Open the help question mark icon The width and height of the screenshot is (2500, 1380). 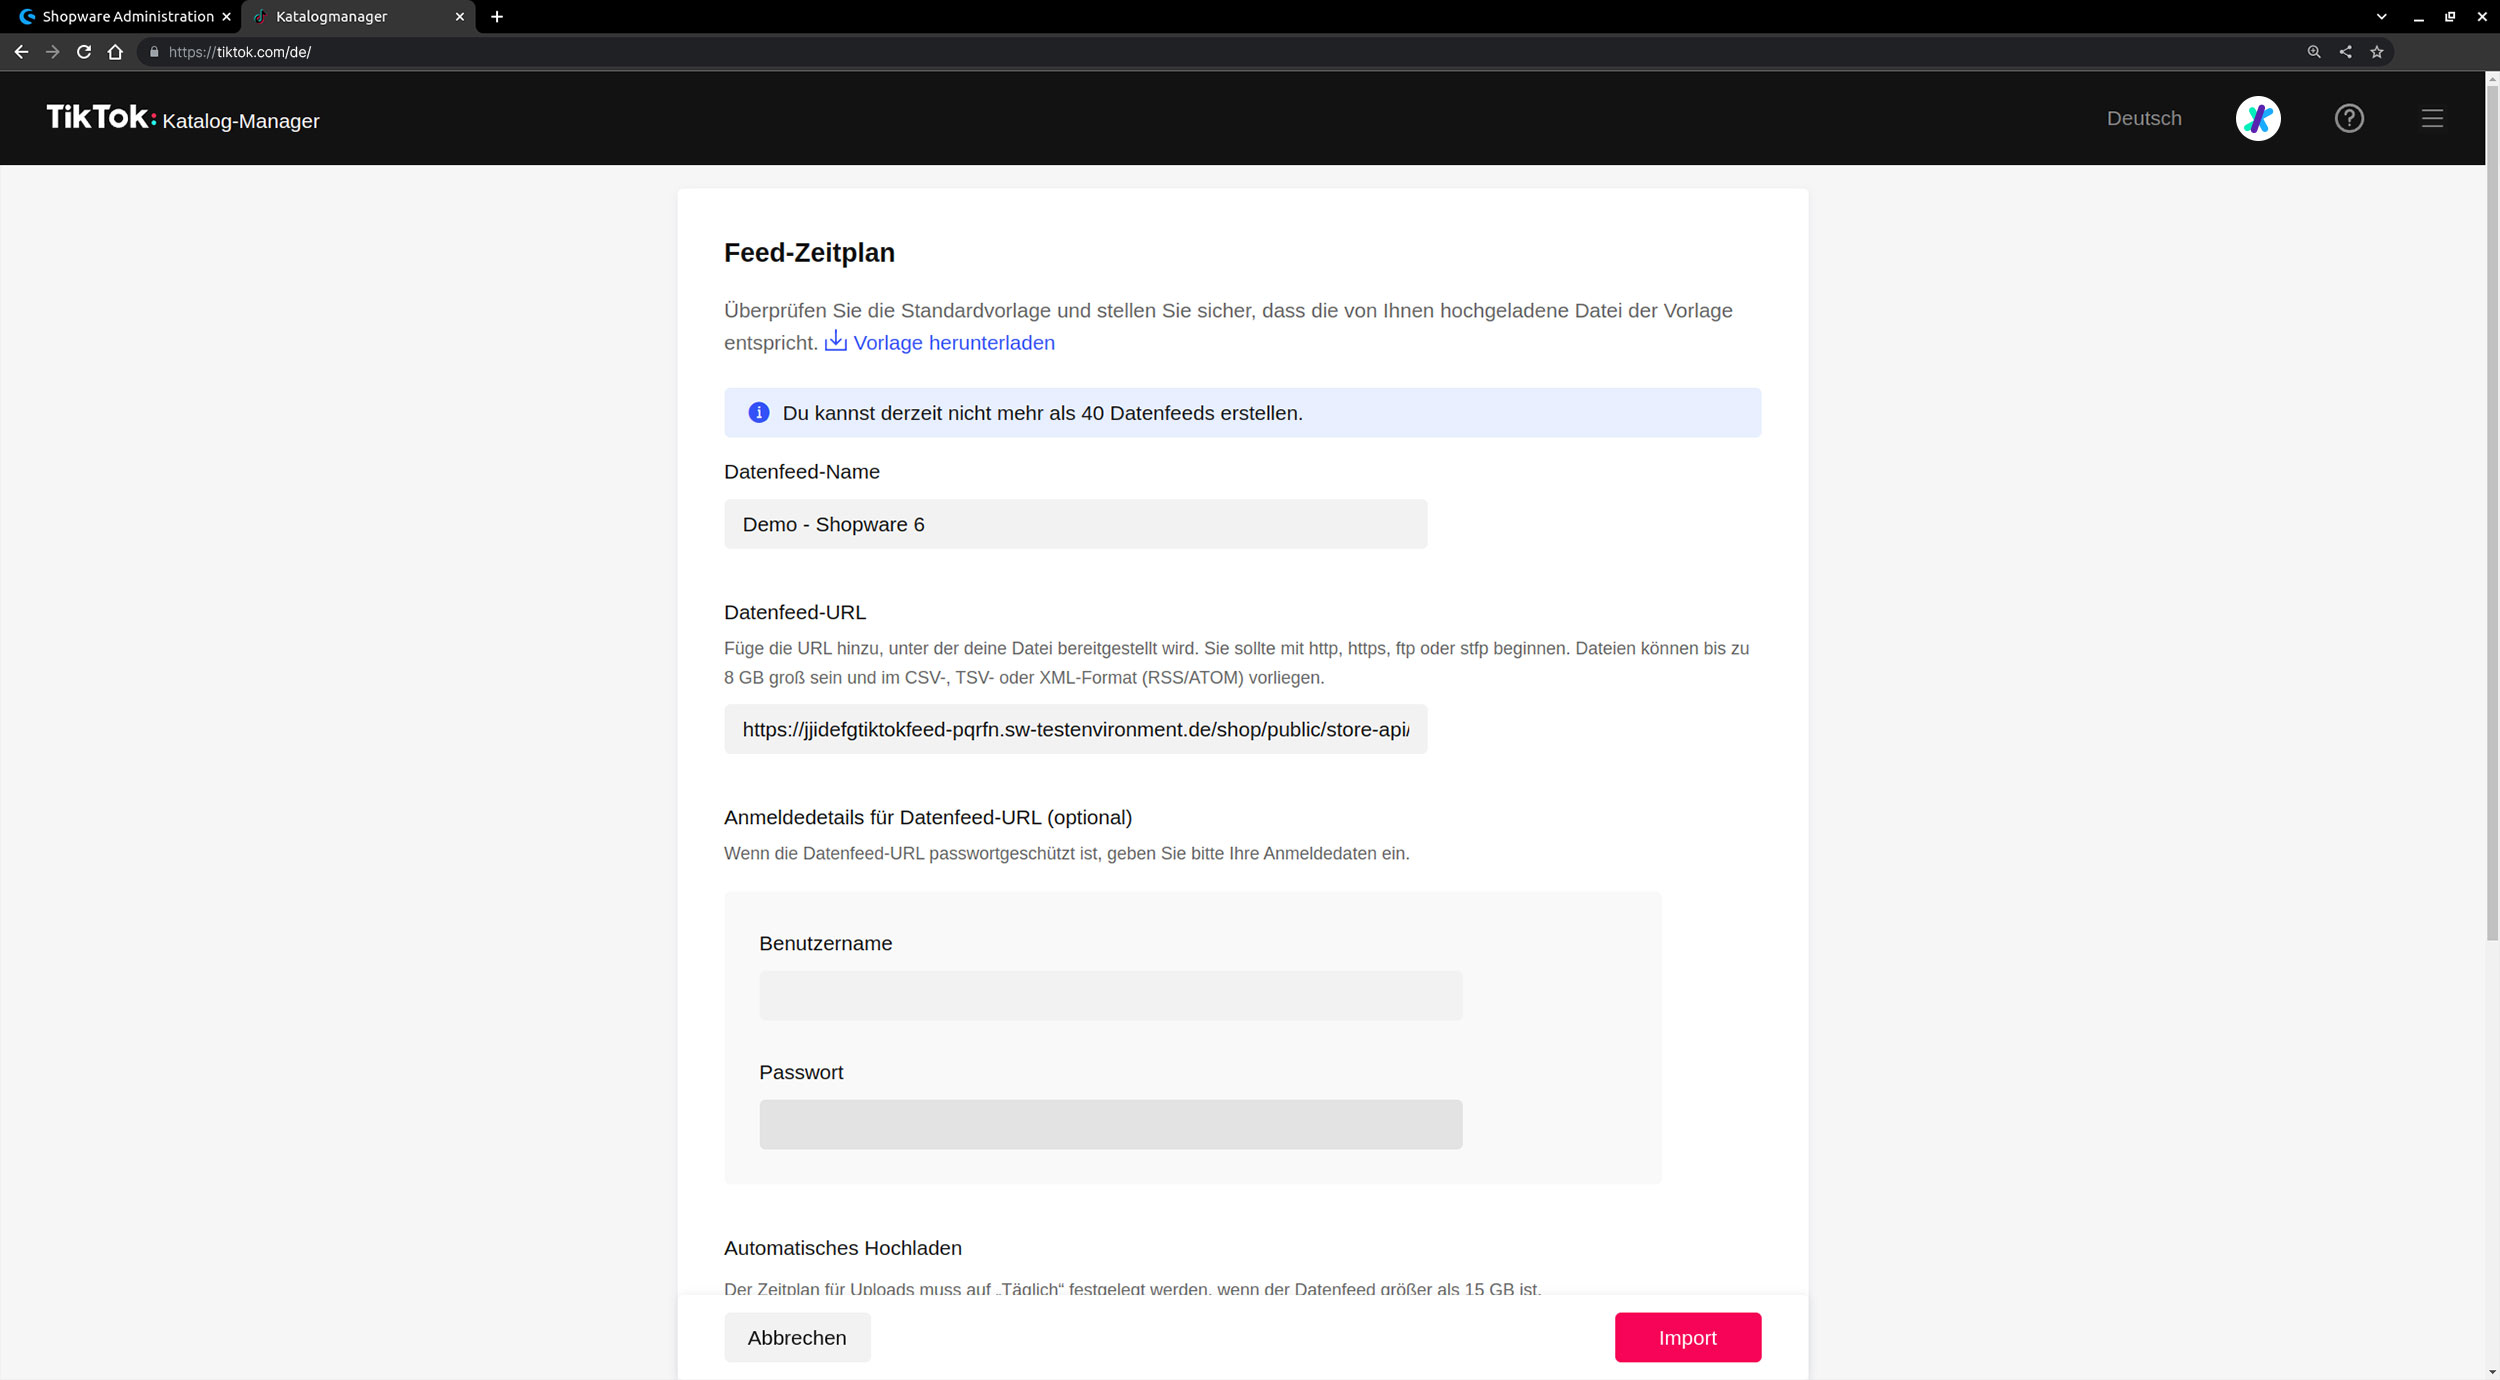[x=2348, y=118]
